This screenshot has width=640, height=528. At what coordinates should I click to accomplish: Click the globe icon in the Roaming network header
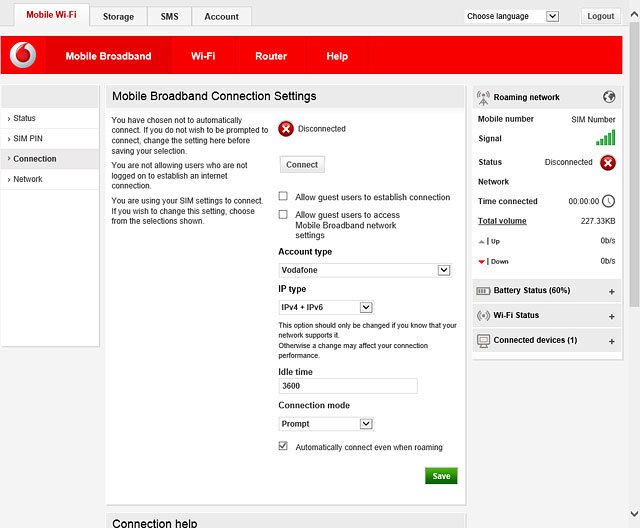[x=609, y=97]
